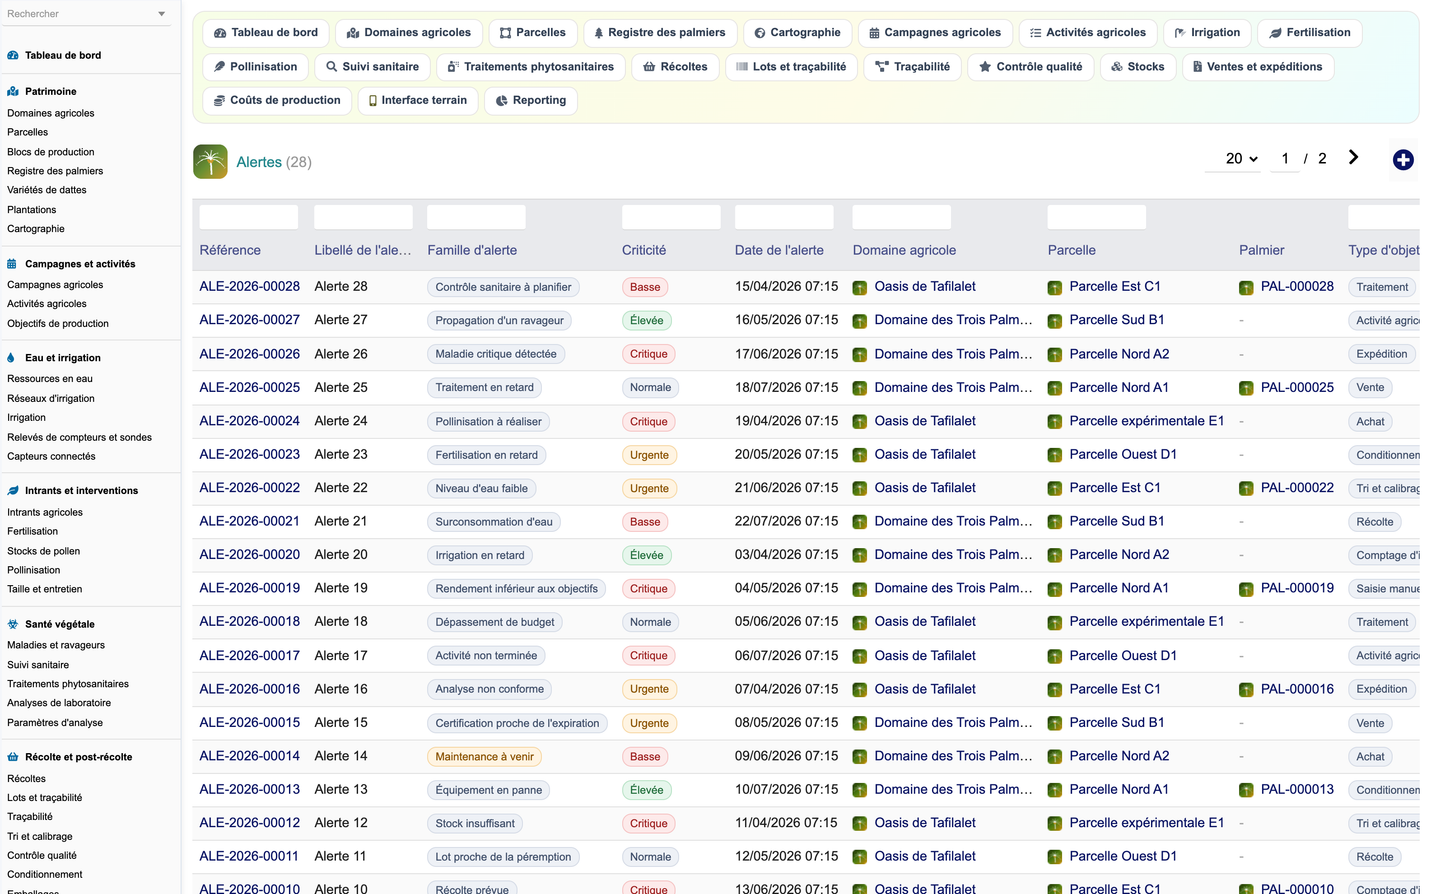Click Maintenance à venir alert family tag
The image size is (1445, 894).
(x=484, y=757)
